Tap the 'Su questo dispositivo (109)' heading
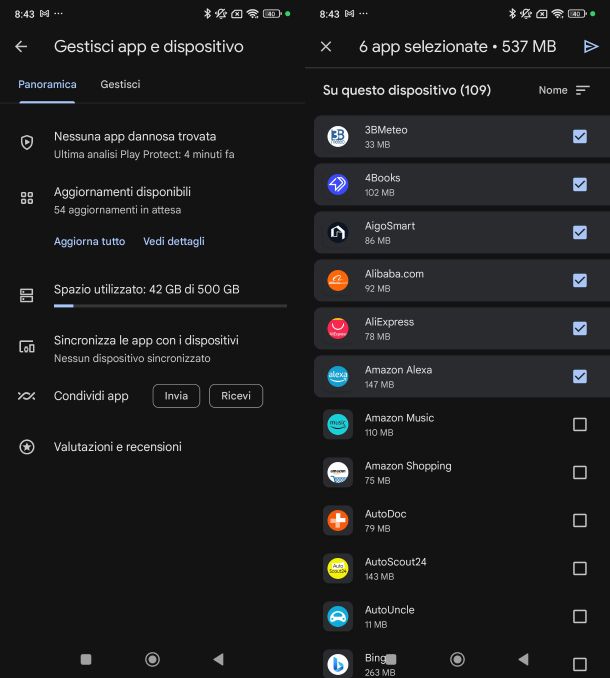 (x=407, y=90)
